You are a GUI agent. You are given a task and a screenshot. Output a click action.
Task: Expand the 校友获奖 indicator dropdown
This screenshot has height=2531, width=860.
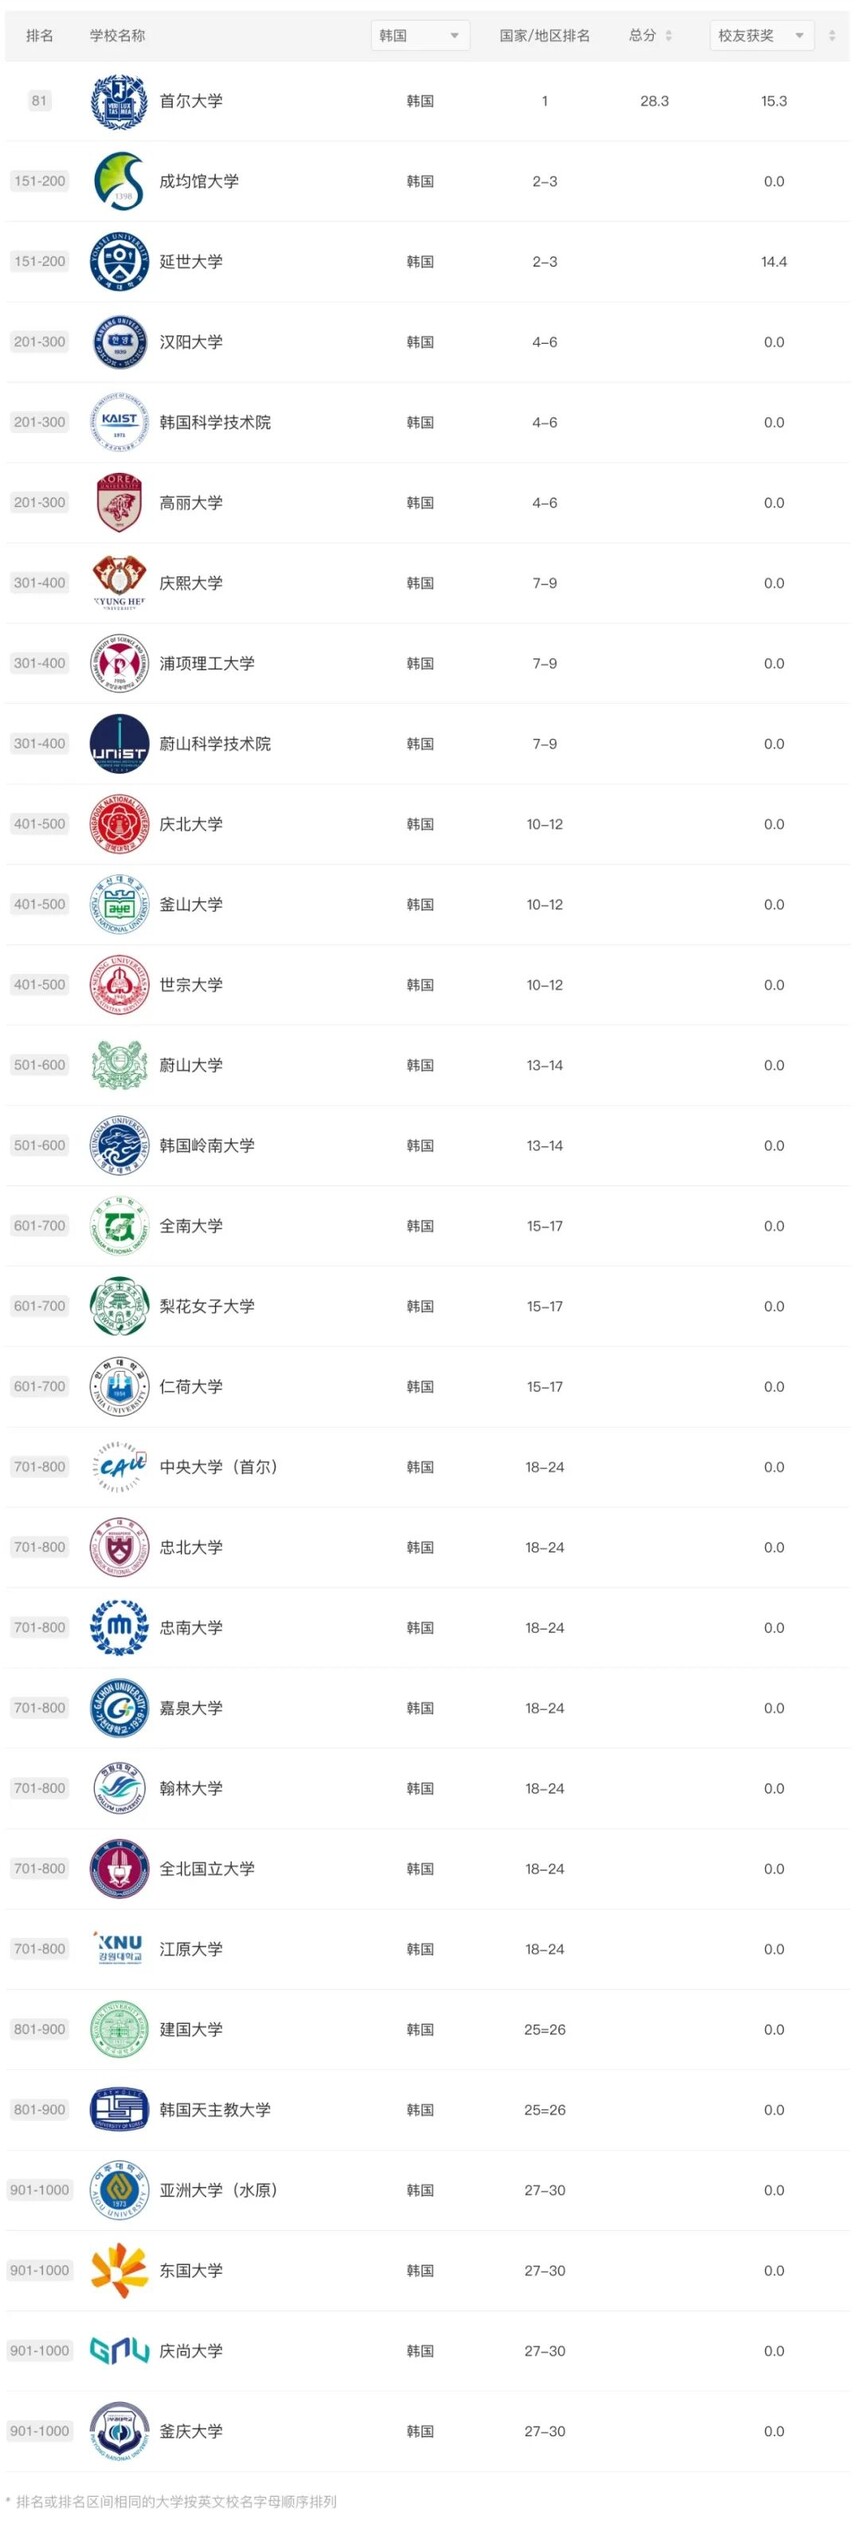point(762,36)
